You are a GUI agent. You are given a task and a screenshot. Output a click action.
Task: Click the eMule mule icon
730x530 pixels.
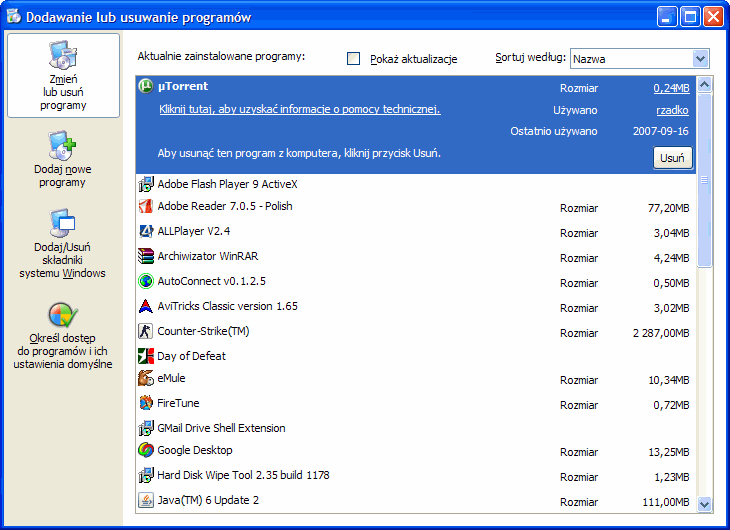[146, 378]
